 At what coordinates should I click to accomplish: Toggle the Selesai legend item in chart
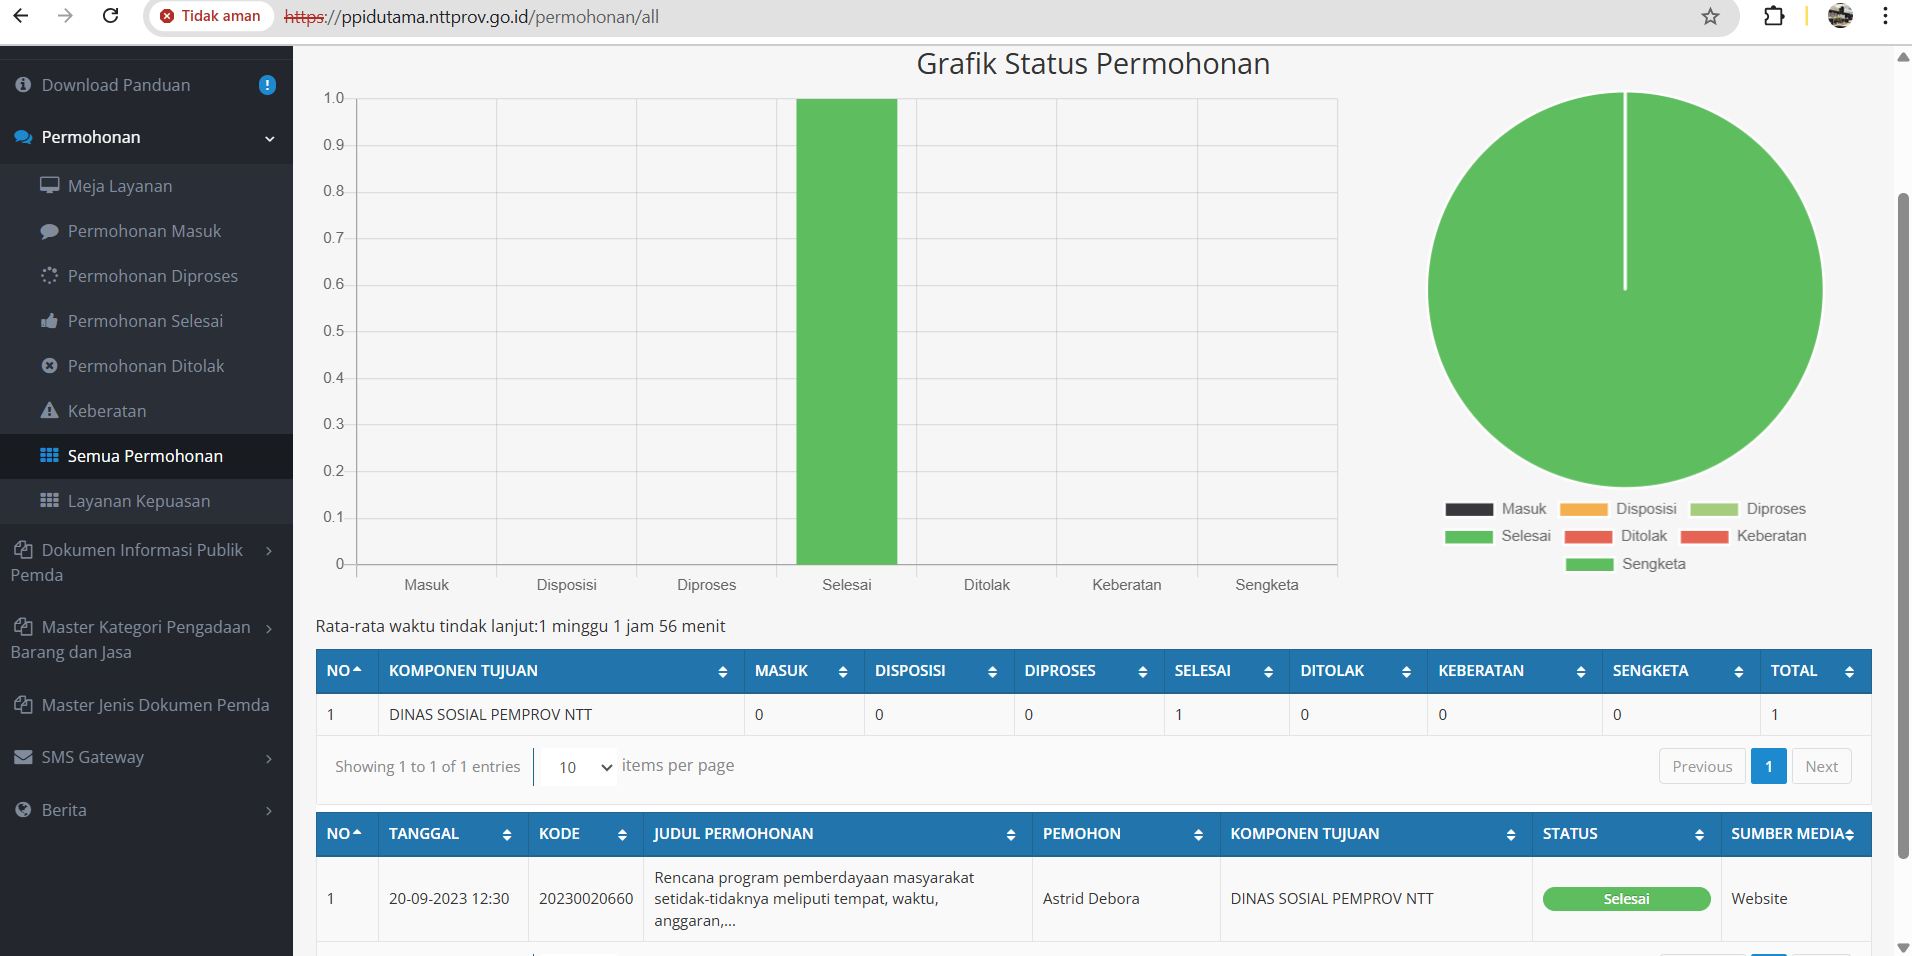point(1498,537)
